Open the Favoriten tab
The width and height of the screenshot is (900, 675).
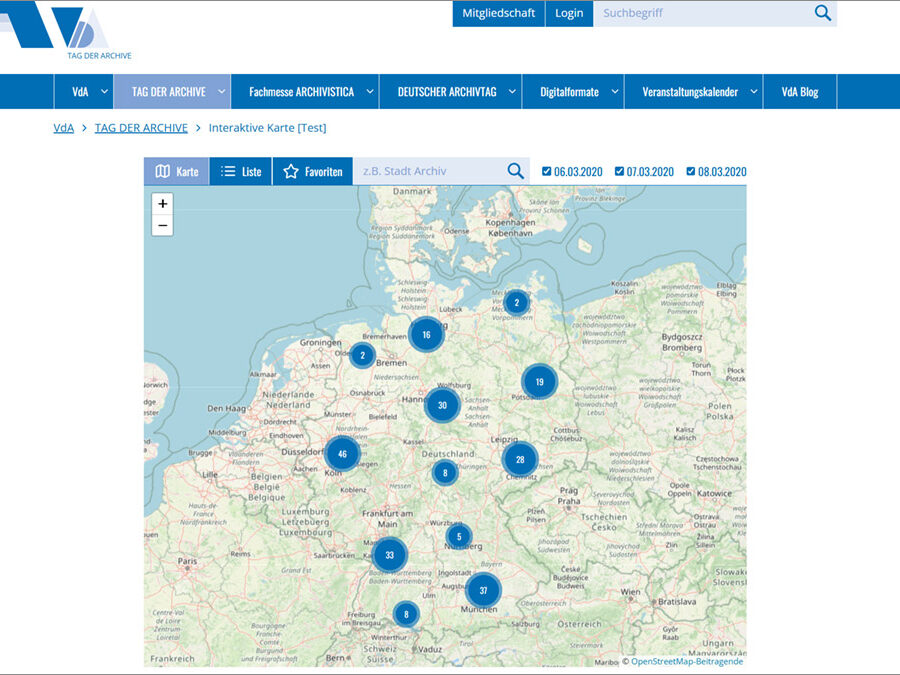point(313,171)
